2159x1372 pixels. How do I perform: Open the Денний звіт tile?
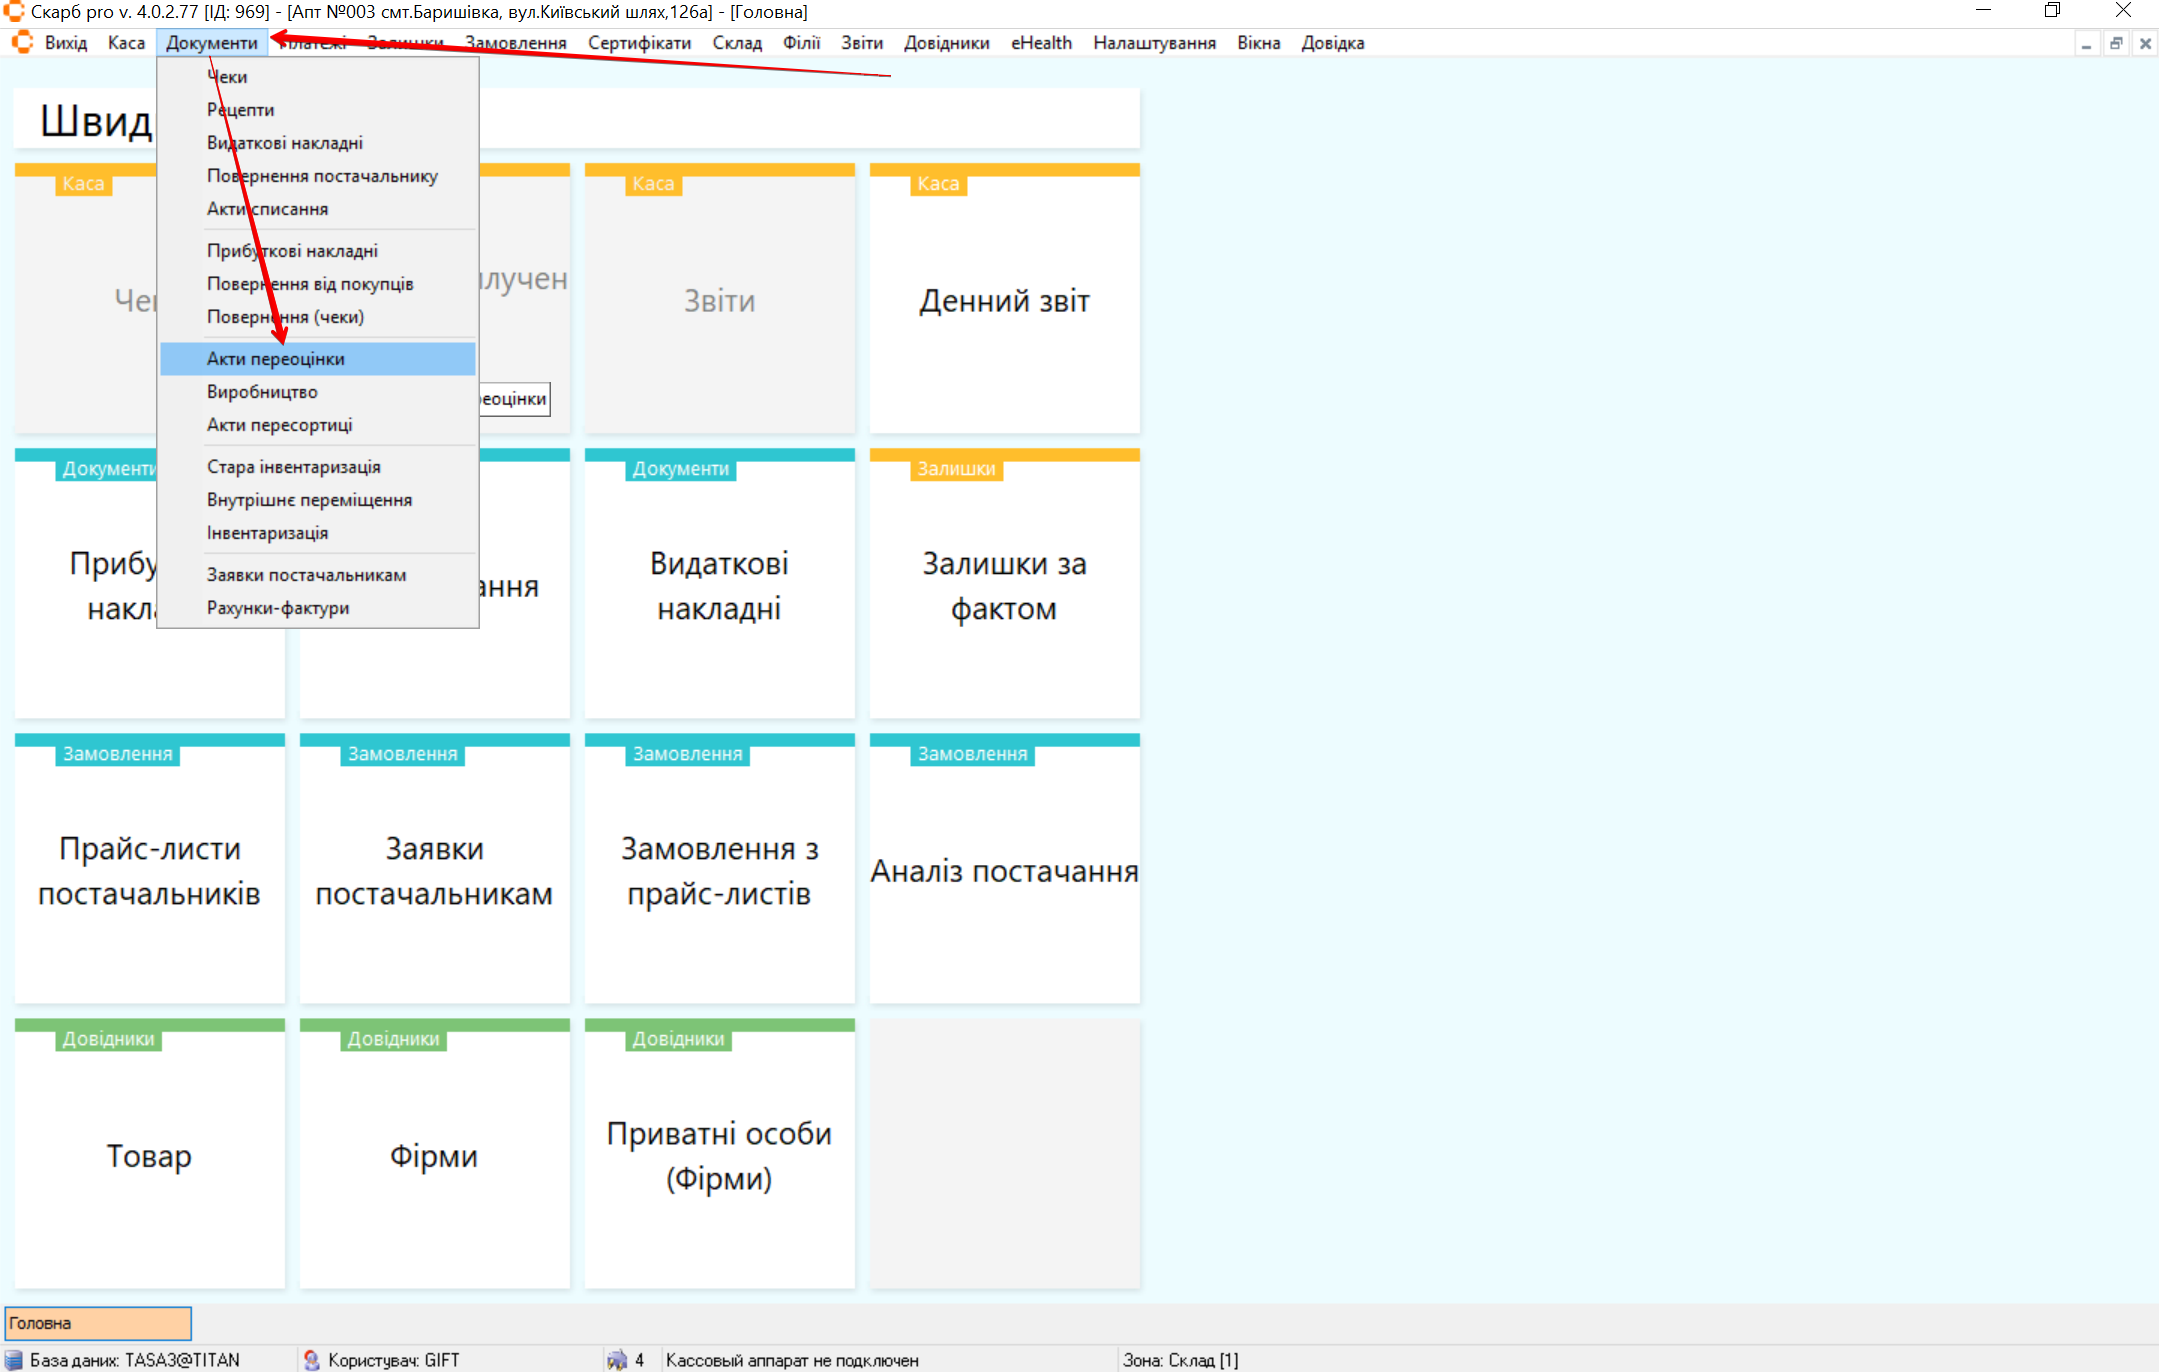click(x=1004, y=301)
